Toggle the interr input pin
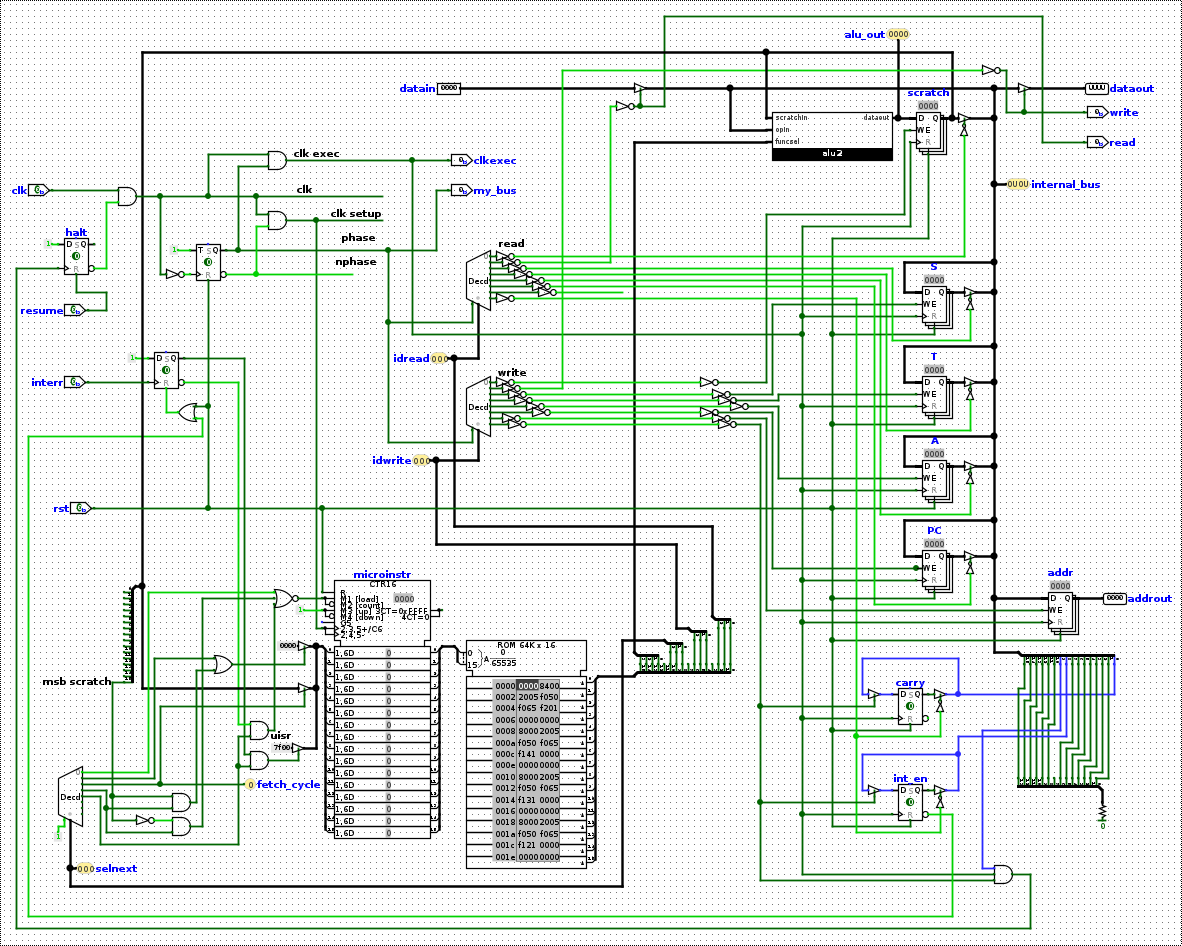 [75, 382]
